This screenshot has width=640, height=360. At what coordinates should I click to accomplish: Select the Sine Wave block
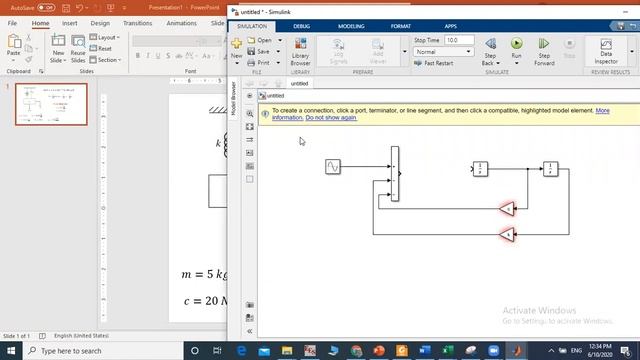pyautogui.click(x=333, y=167)
